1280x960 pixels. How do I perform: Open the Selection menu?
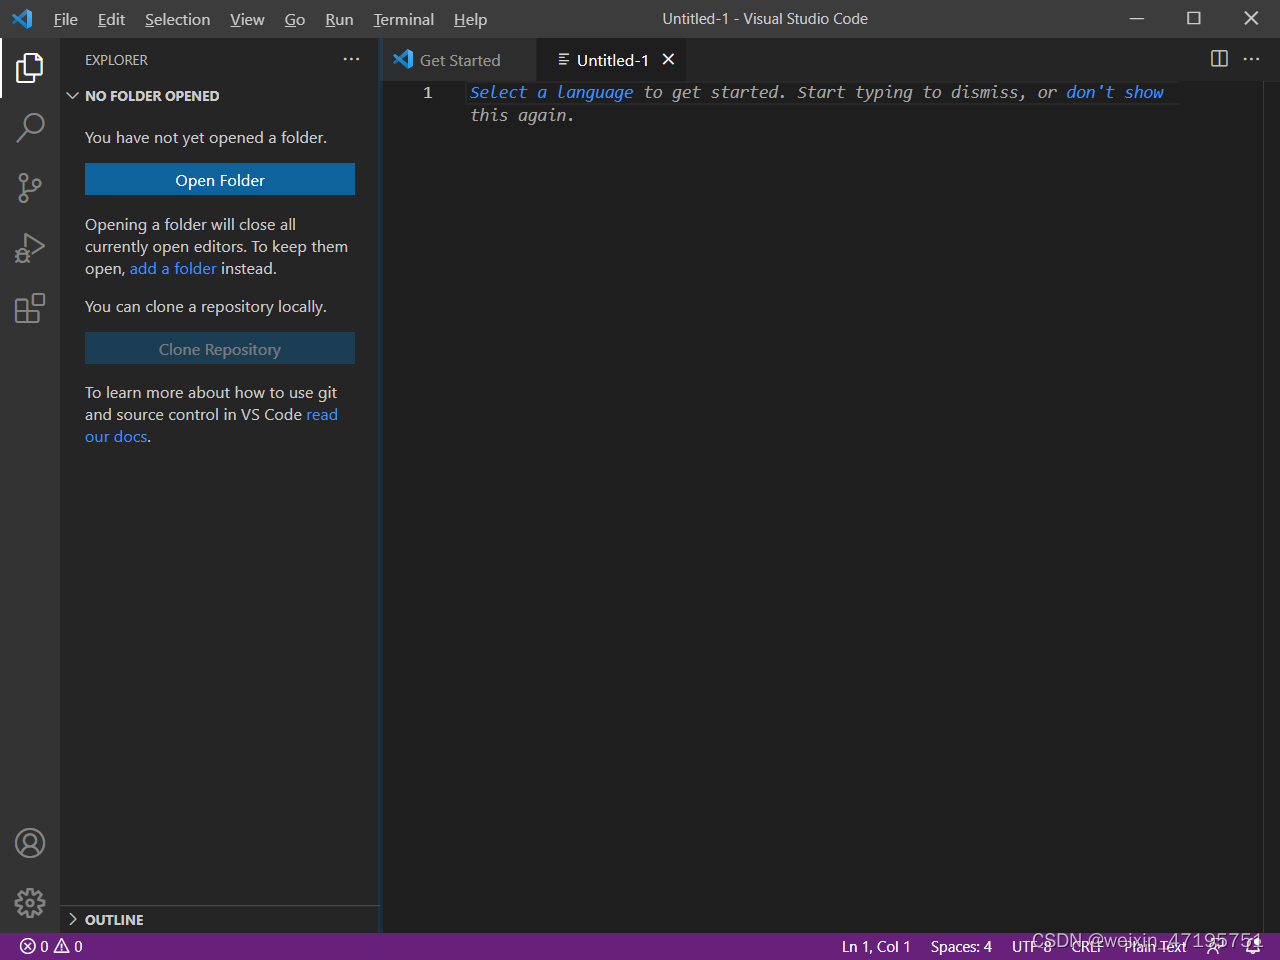[177, 19]
